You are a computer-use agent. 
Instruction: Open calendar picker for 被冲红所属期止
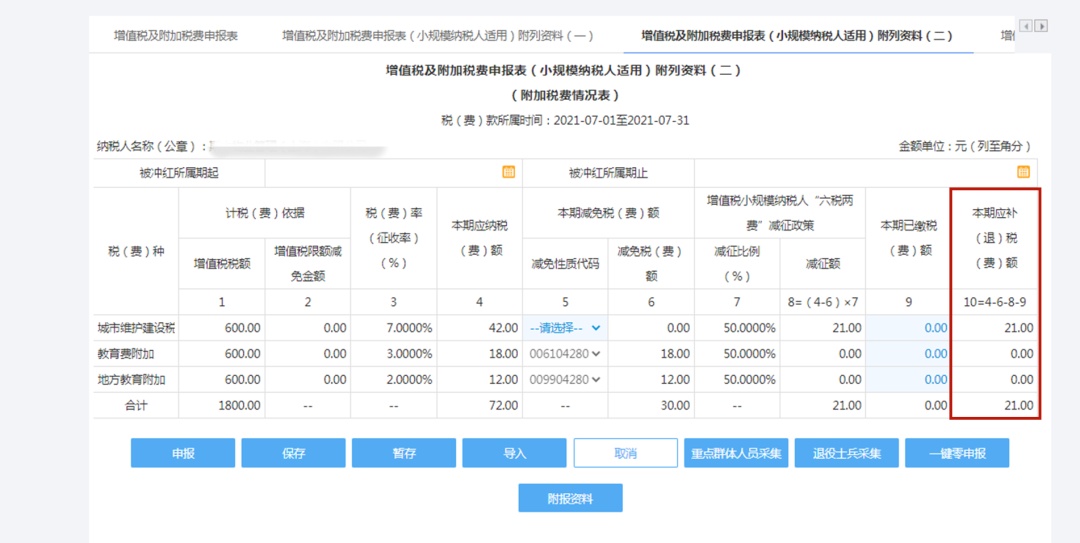1023,172
